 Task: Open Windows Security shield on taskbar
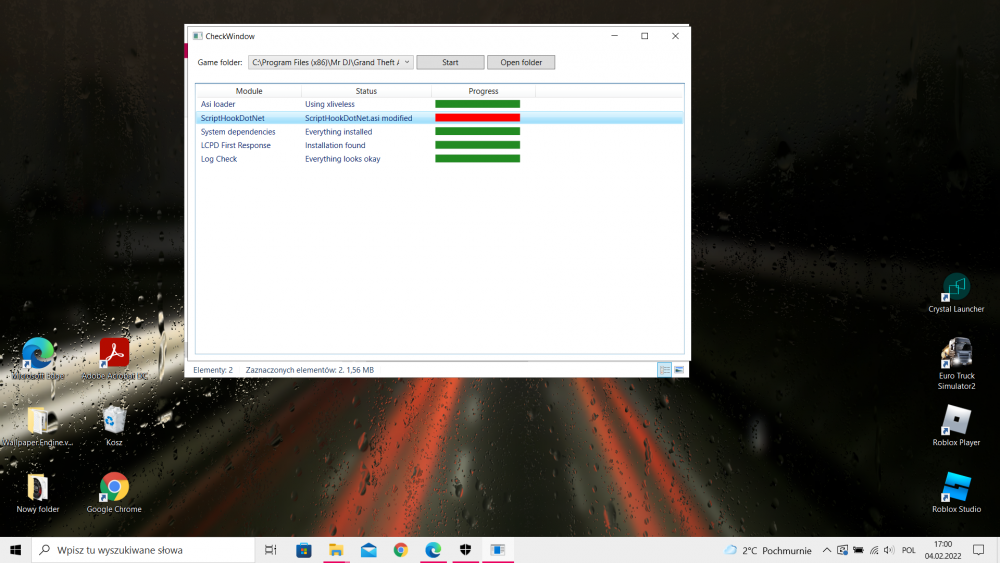[466, 550]
